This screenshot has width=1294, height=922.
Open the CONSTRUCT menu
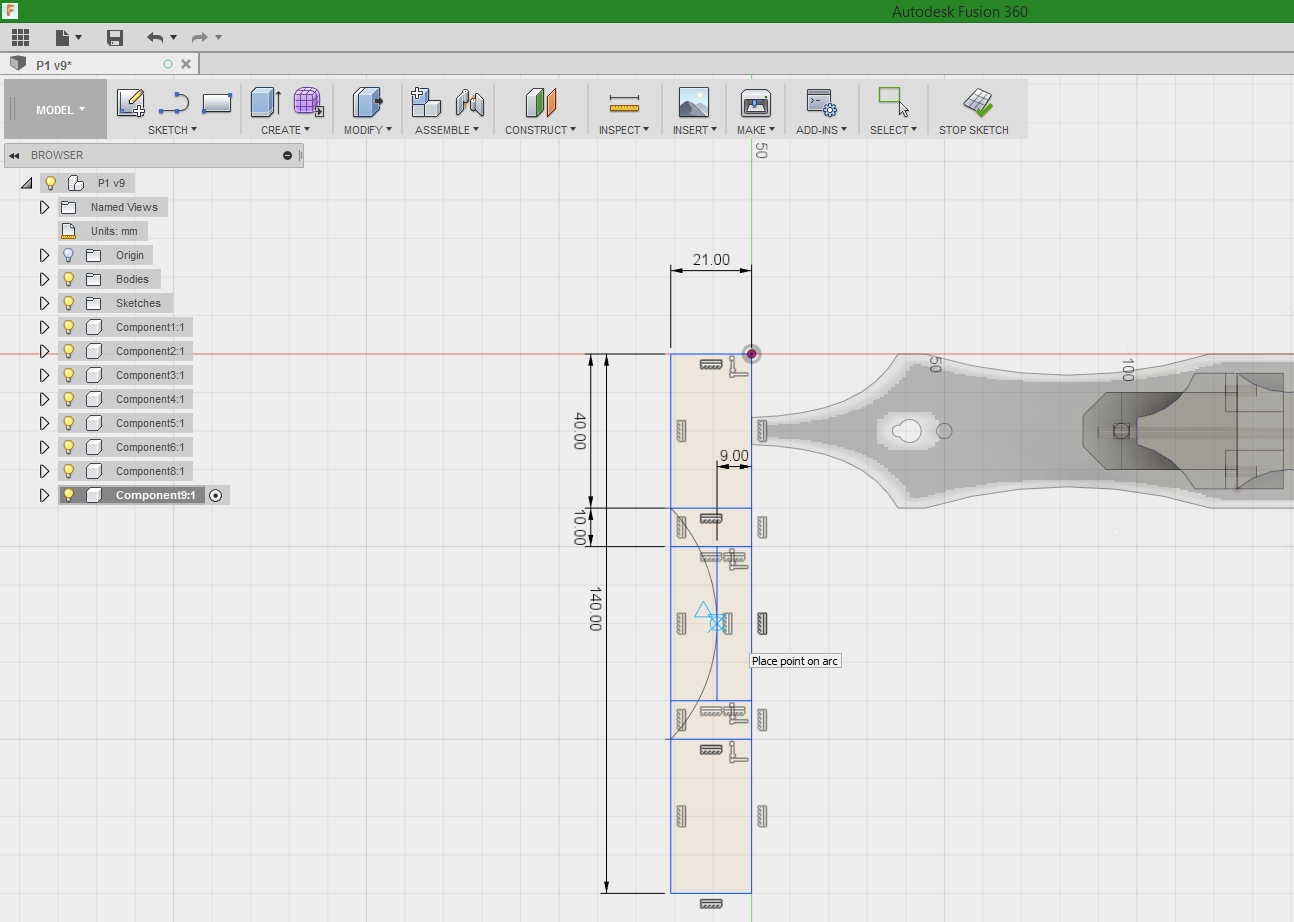540,130
